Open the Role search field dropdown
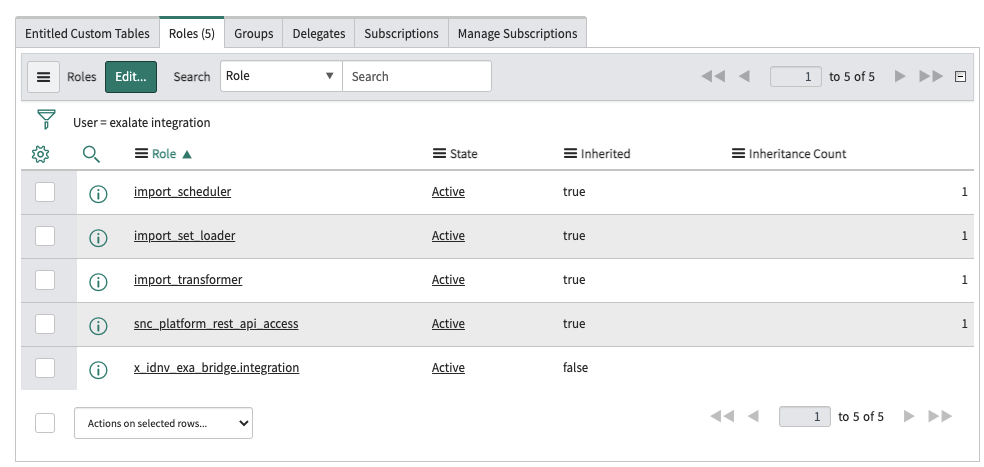 pyautogui.click(x=280, y=76)
